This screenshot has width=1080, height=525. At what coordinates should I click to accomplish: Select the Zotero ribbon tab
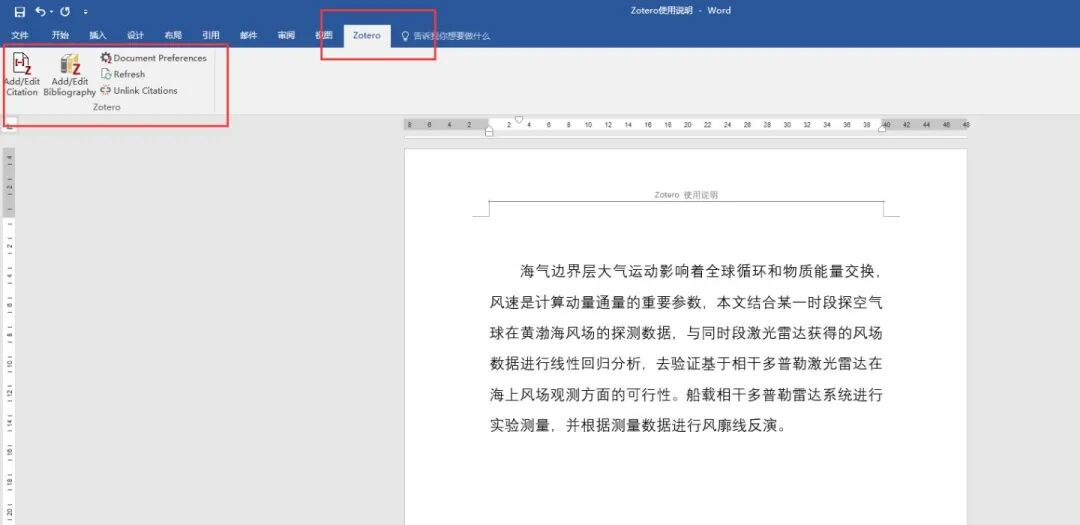[366, 35]
